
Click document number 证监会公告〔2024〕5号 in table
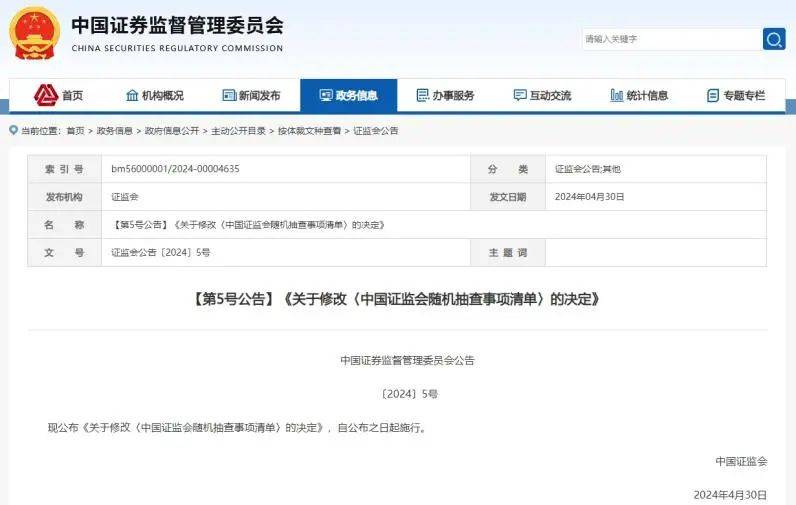coord(160,253)
